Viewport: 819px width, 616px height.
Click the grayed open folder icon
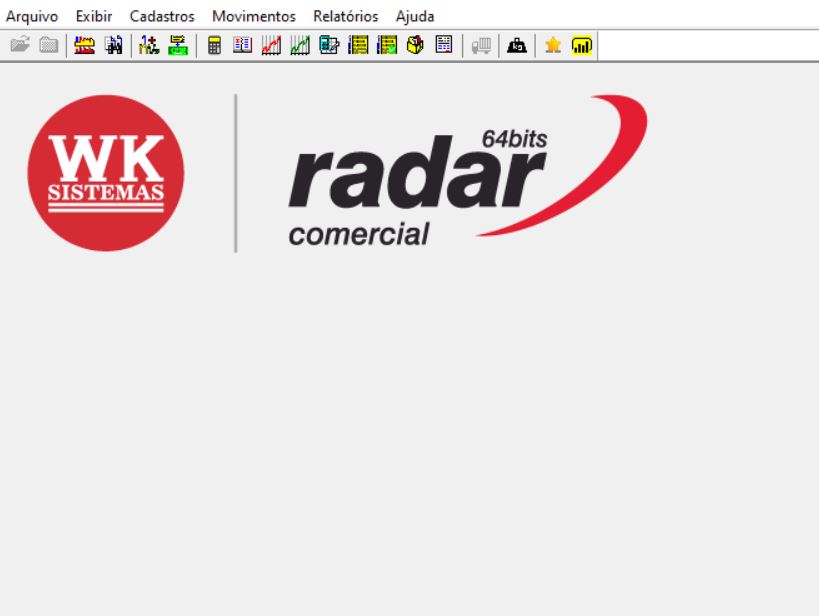tap(20, 45)
